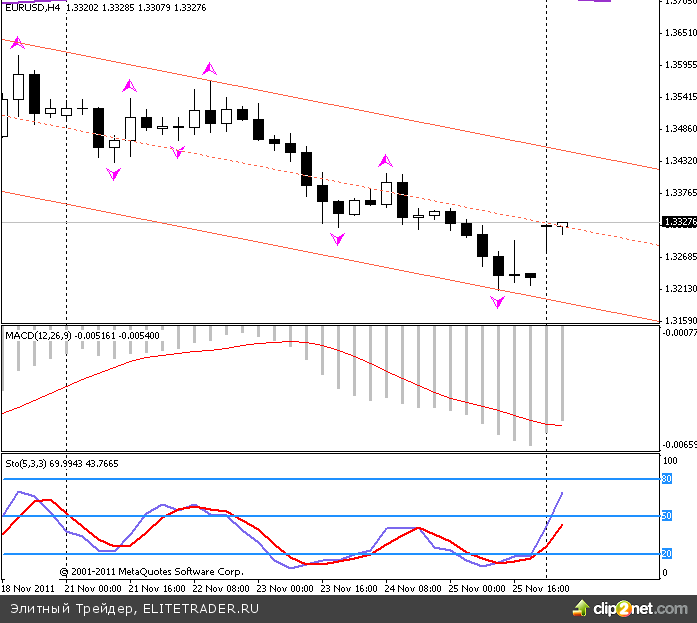Screen dimensions: 697x623
Task: Click the down fractal arrow below 25 Nov low
Action: 498,301
